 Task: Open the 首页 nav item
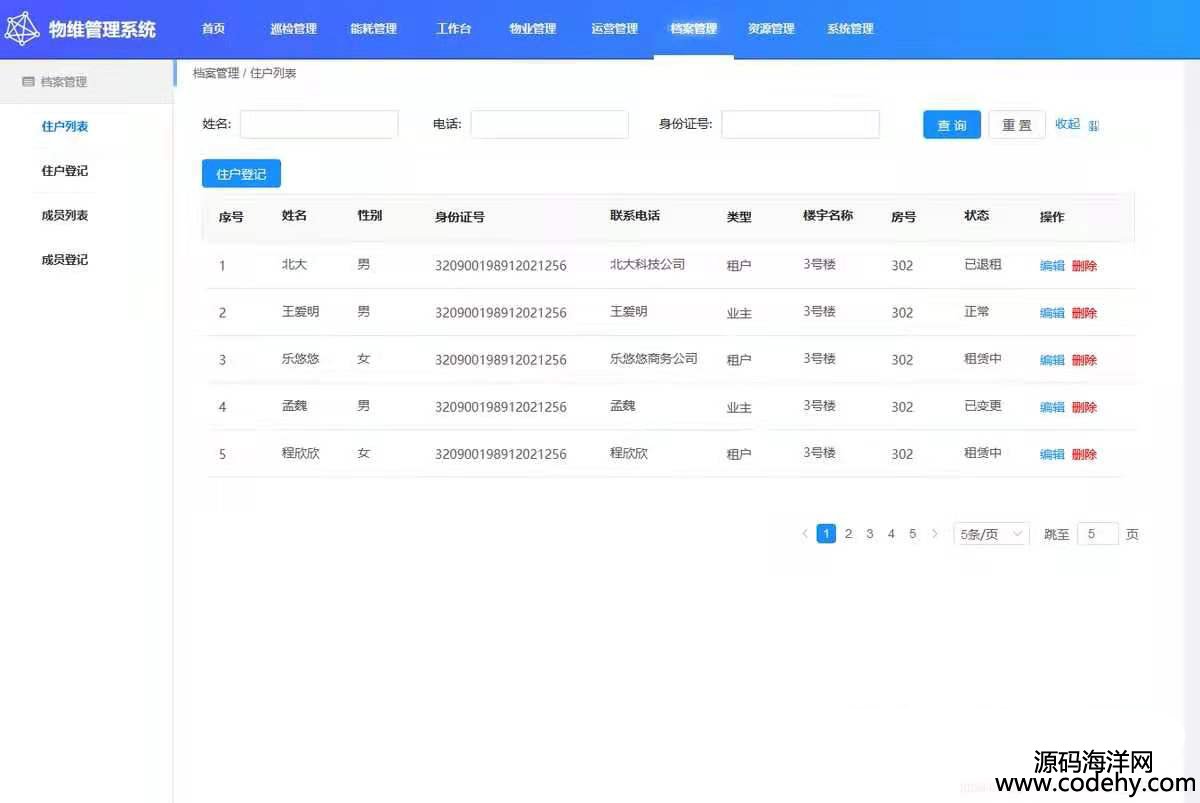[x=213, y=29]
